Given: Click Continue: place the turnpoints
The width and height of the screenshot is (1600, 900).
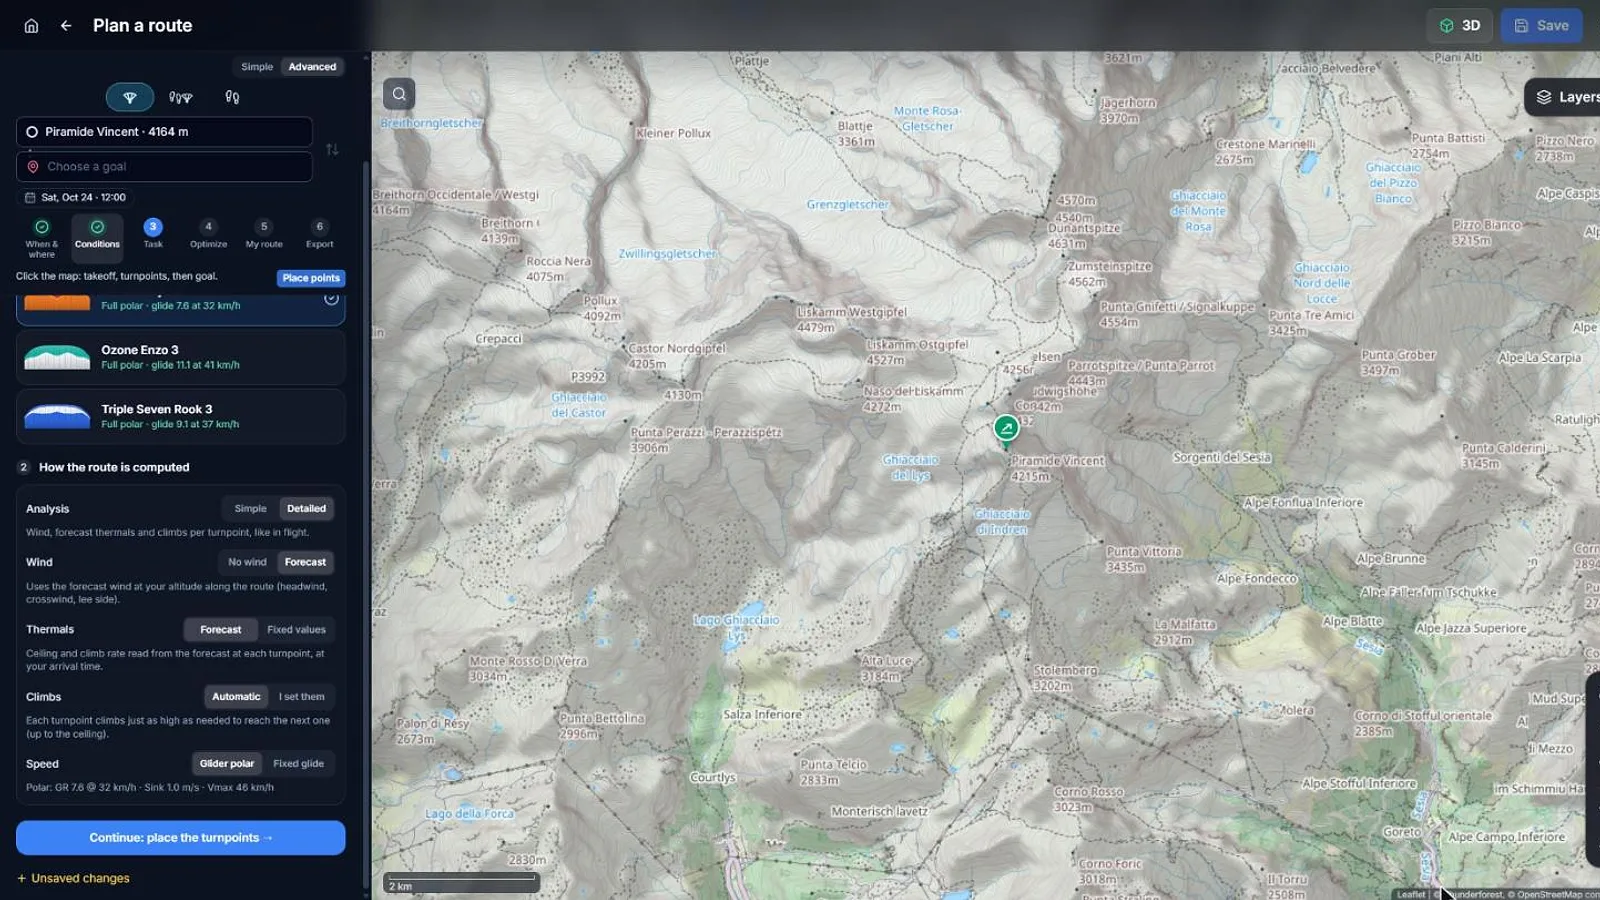Looking at the screenshot, I should (x=181, y=838).
